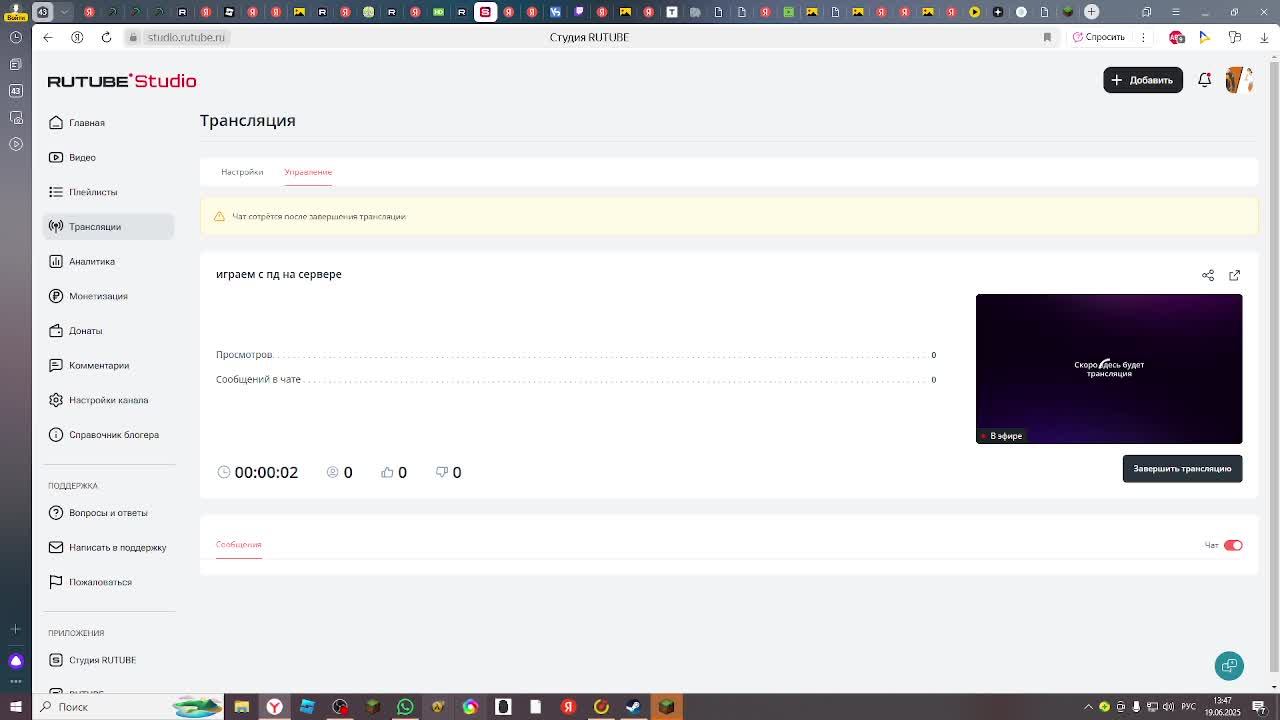
Task: Click the Спросить assistant button
Action: pyautogui.click(x=1099, y=37)
